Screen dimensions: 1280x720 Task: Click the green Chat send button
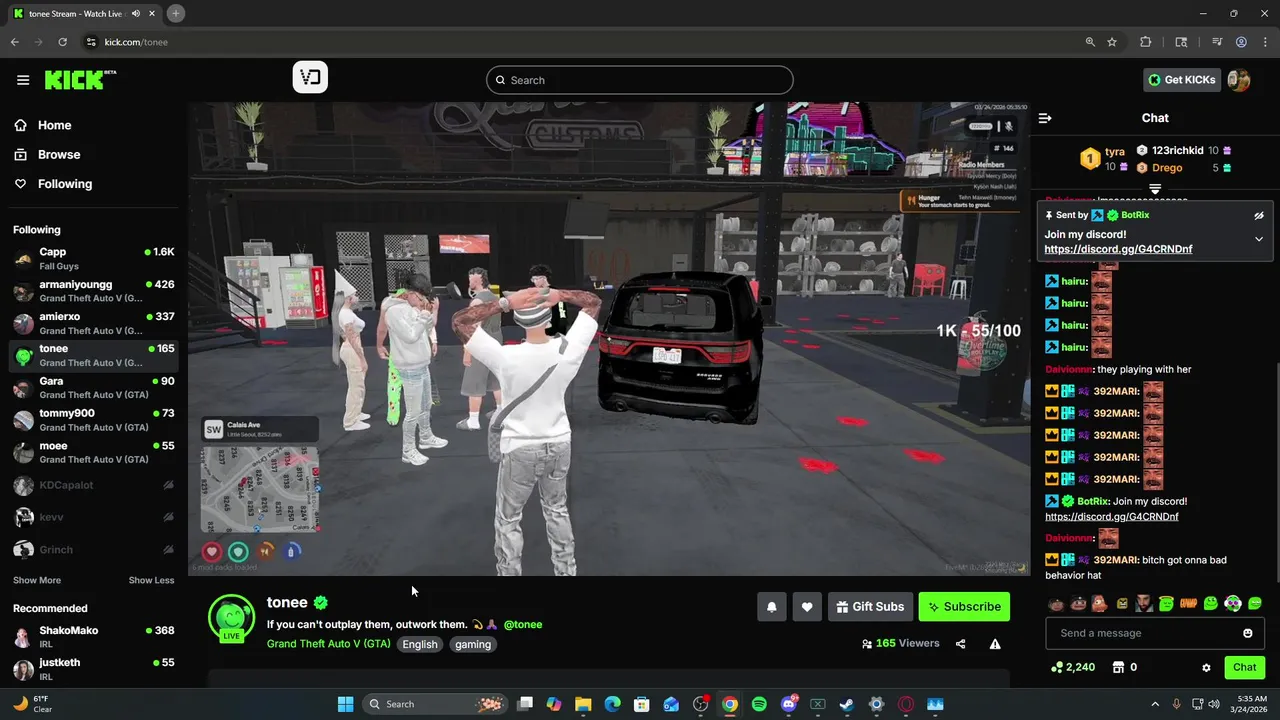coord(1244,667)
